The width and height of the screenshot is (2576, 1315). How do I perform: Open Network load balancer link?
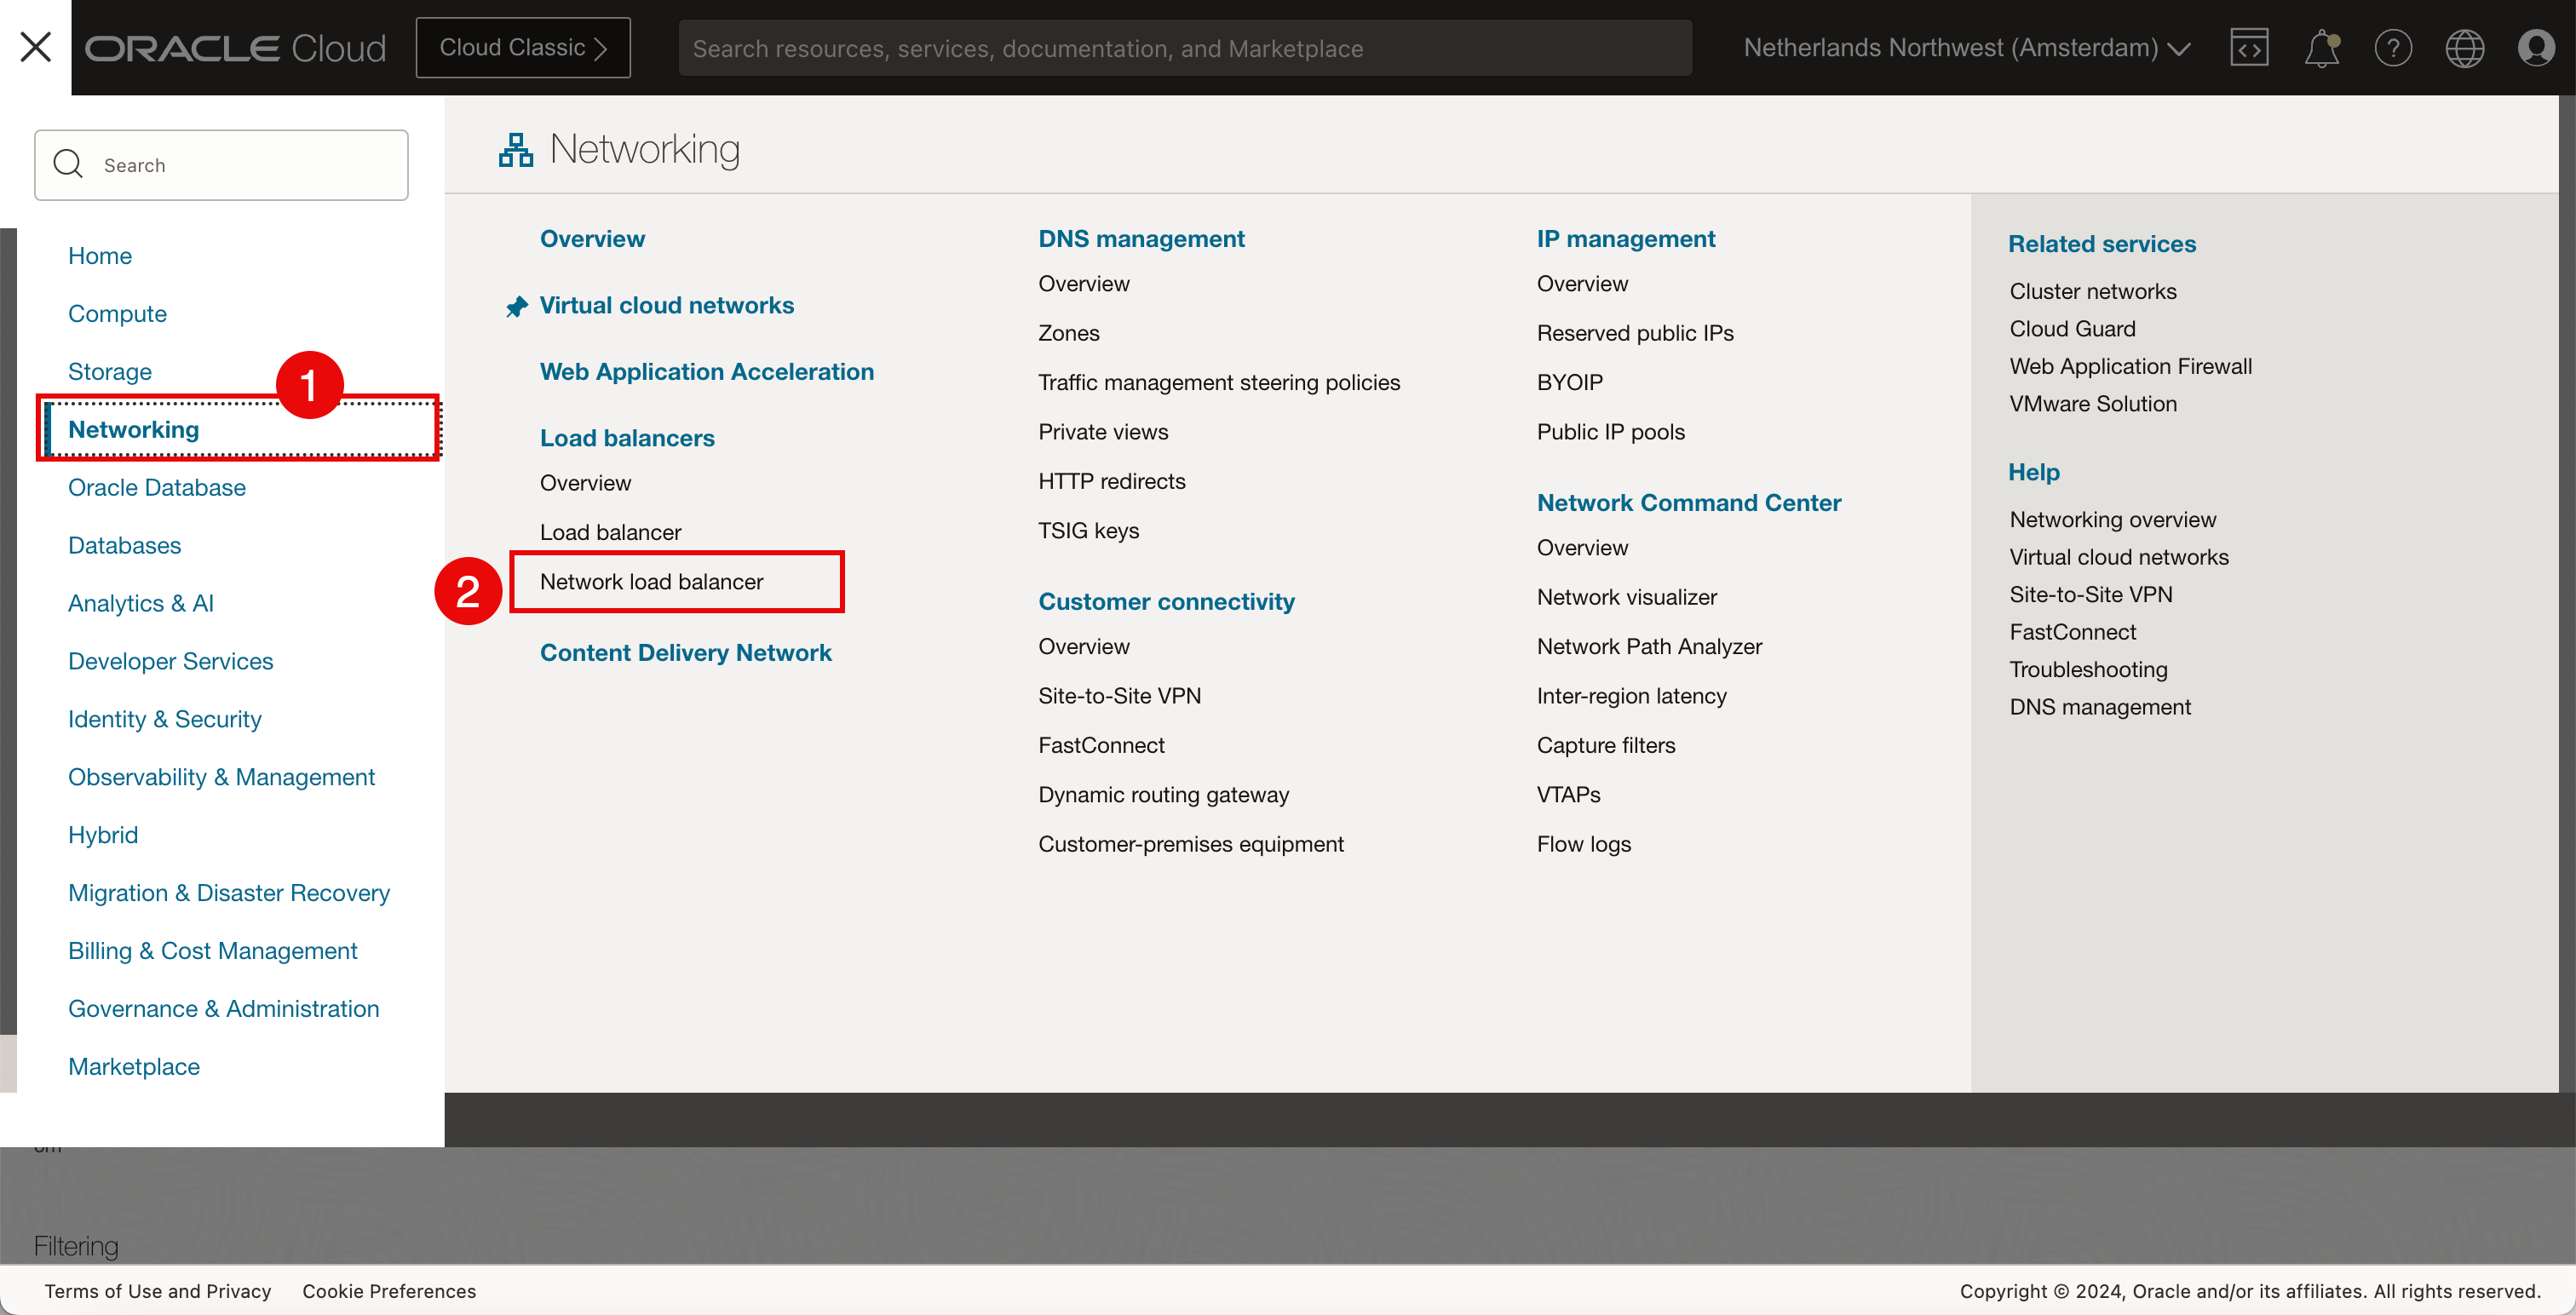pos(651,582)
